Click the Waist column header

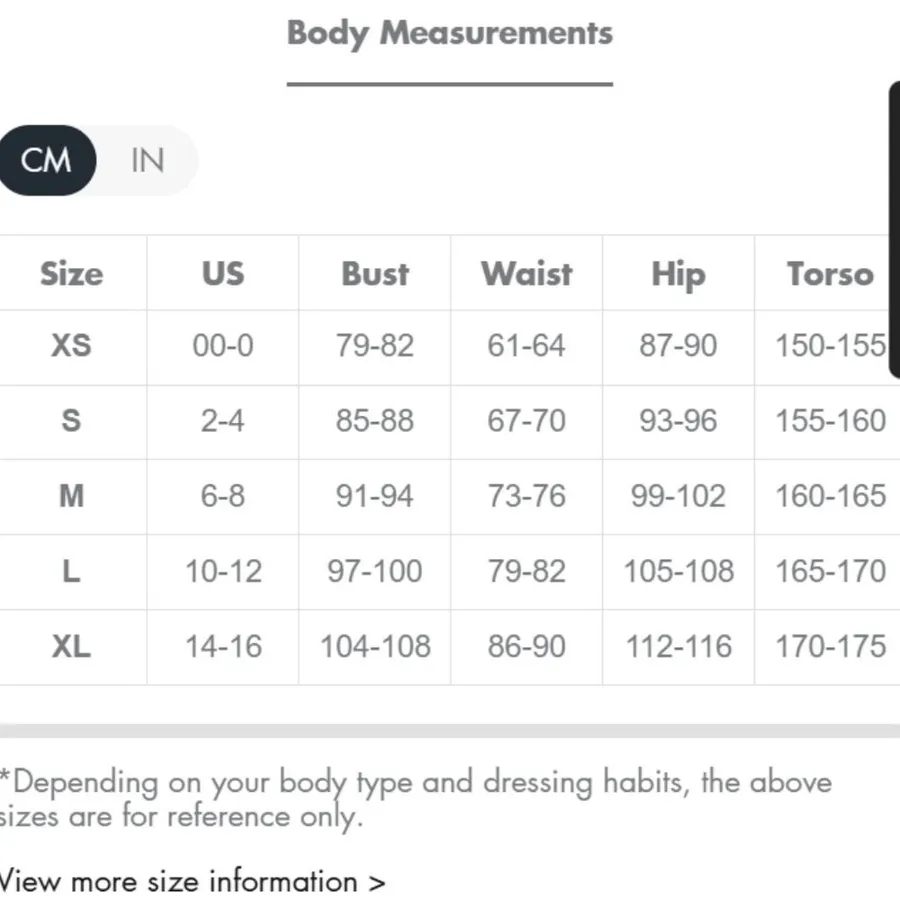click(x=527, y=273)
